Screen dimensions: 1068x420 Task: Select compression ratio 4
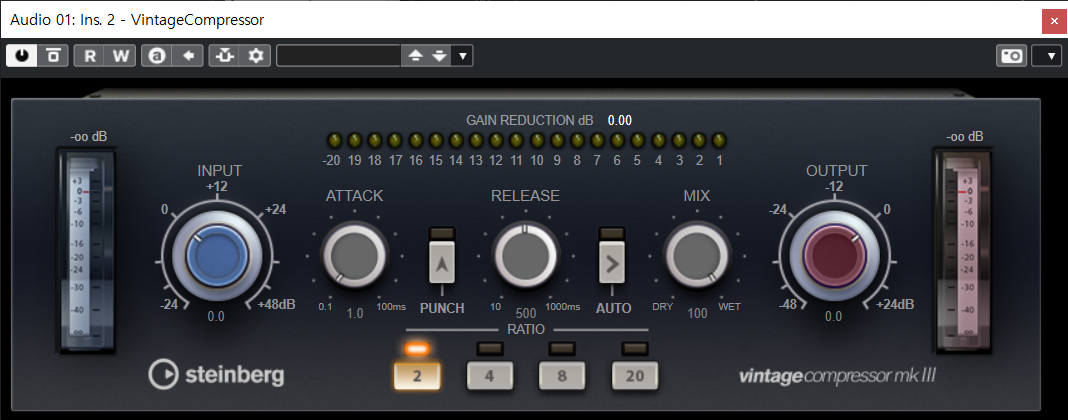pyautogui.click(x=488, y=376)
